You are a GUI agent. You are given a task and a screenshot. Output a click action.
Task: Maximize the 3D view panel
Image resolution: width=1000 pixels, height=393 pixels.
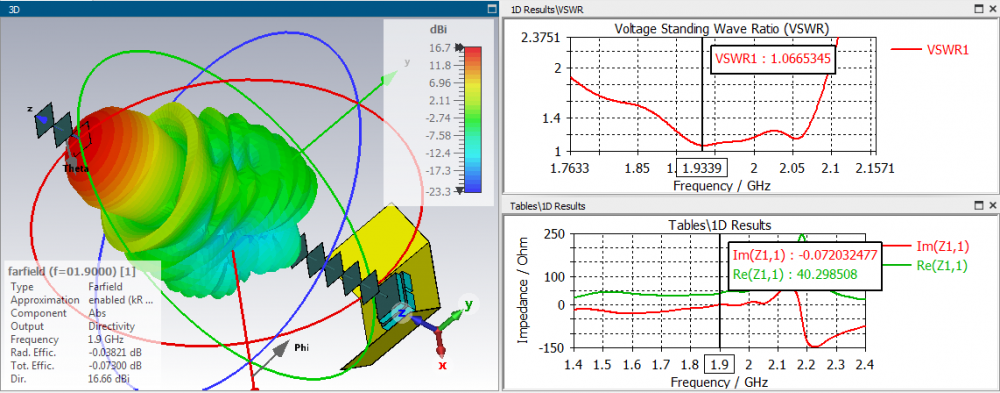pyautogui.click(x=491, y=9)
